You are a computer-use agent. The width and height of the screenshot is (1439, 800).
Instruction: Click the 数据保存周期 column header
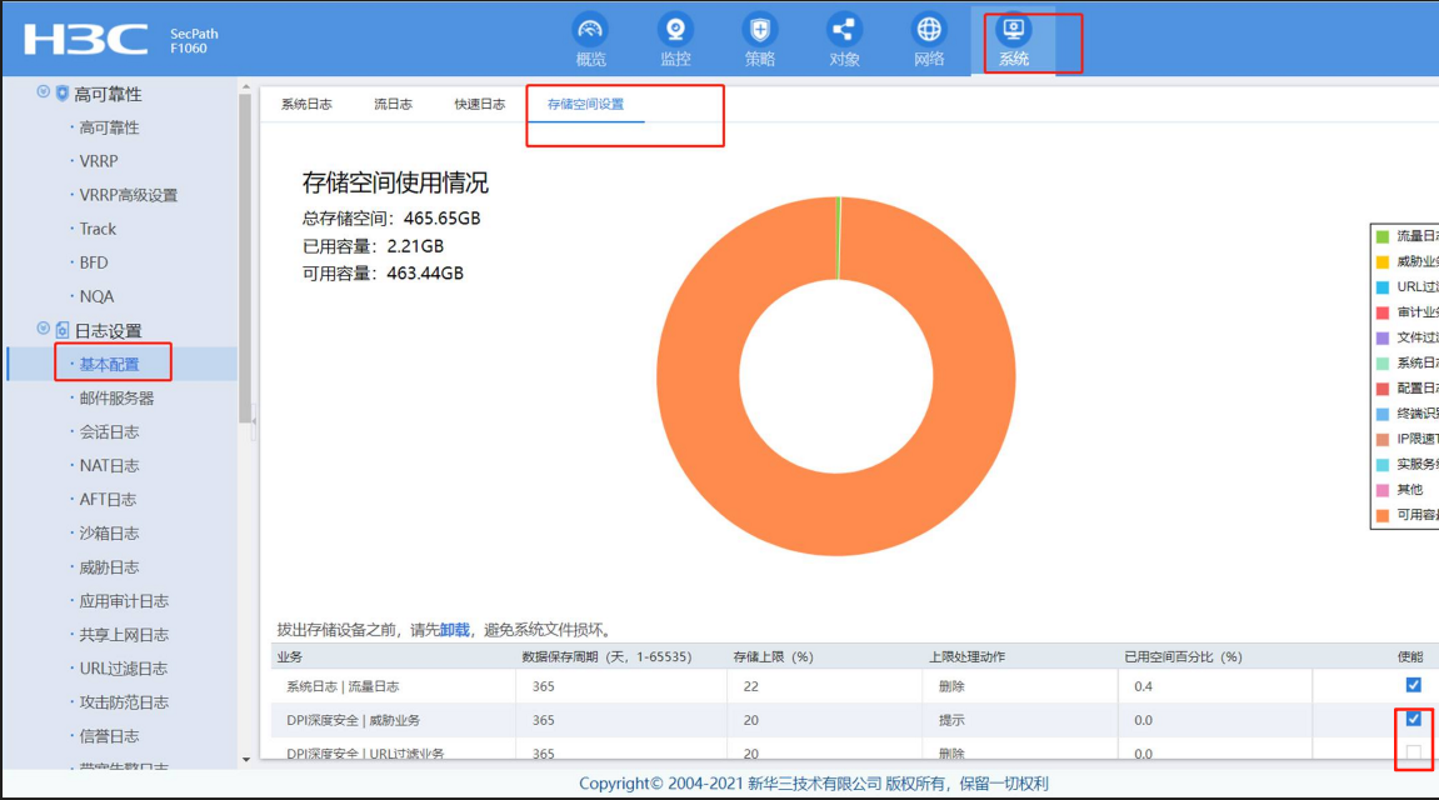(606, 657)
